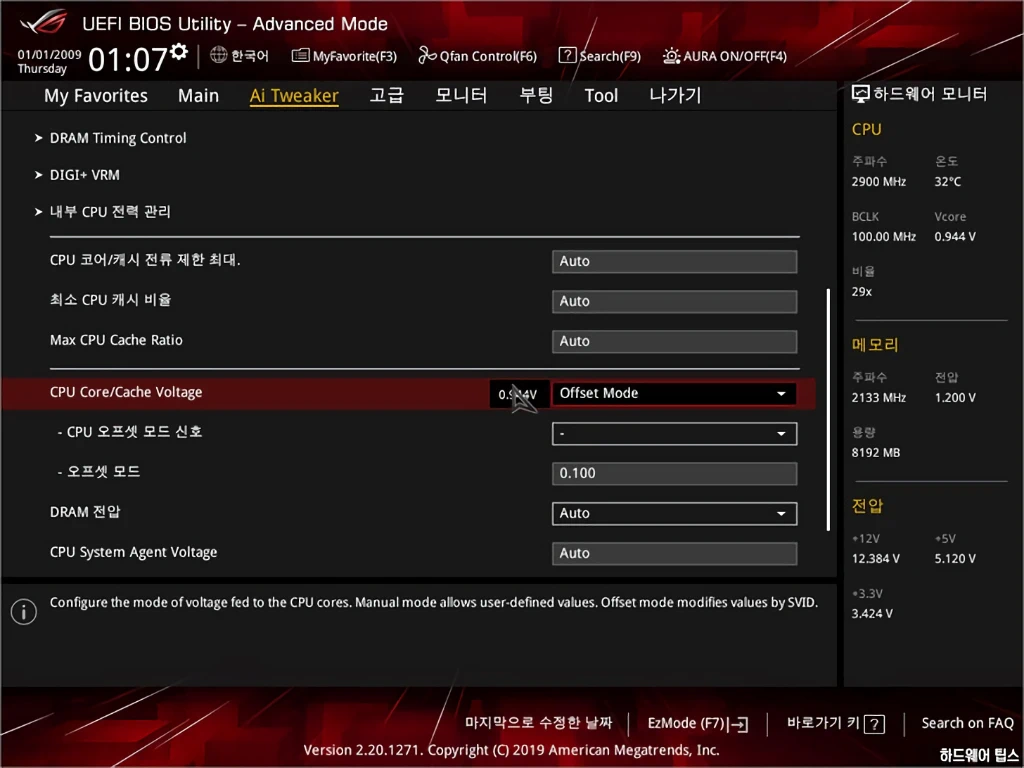Toggle the AURA lighting icon

click(x=671, y=56)
